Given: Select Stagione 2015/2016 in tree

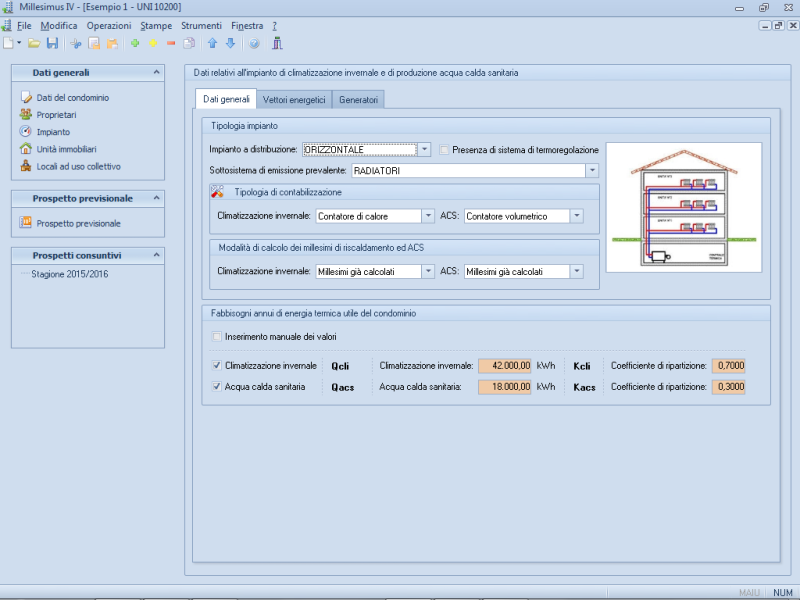Looking at the screenshot, I should pyautogui.click(x=69, y=274).
